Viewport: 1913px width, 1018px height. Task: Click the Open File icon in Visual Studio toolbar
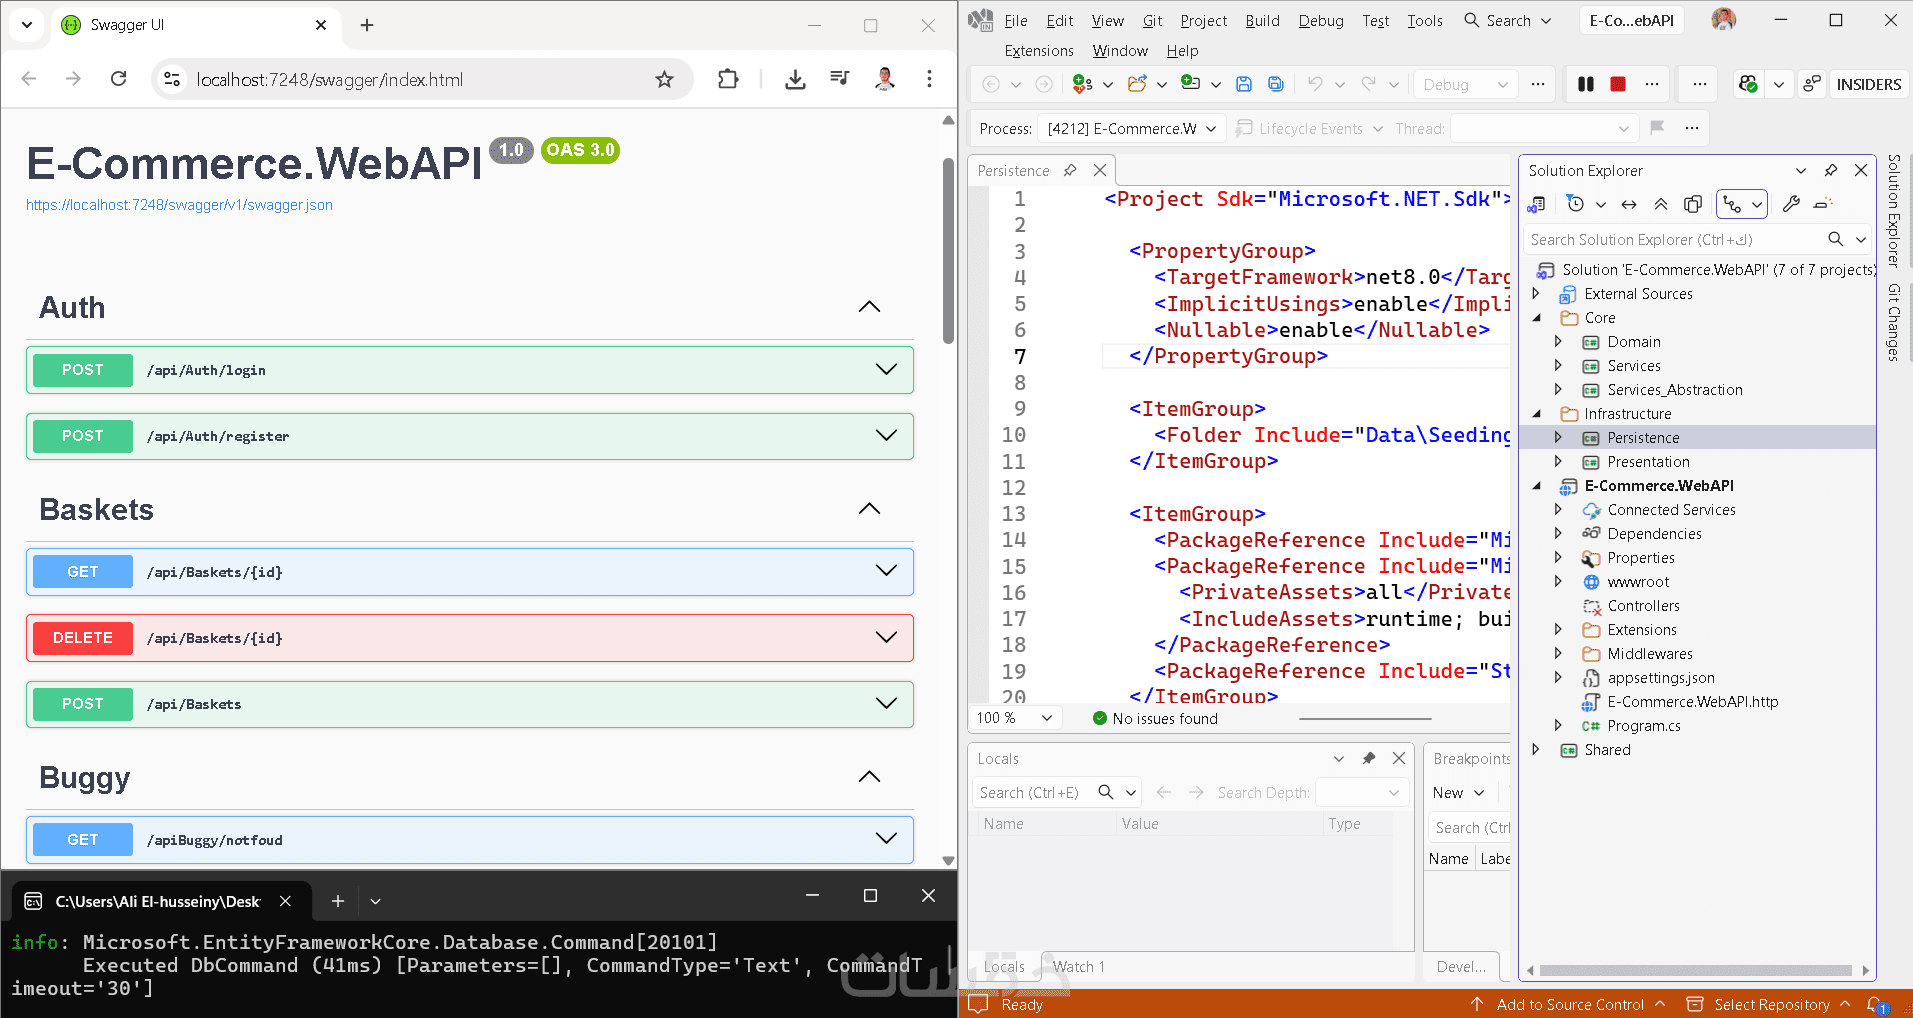(1137, 84)
